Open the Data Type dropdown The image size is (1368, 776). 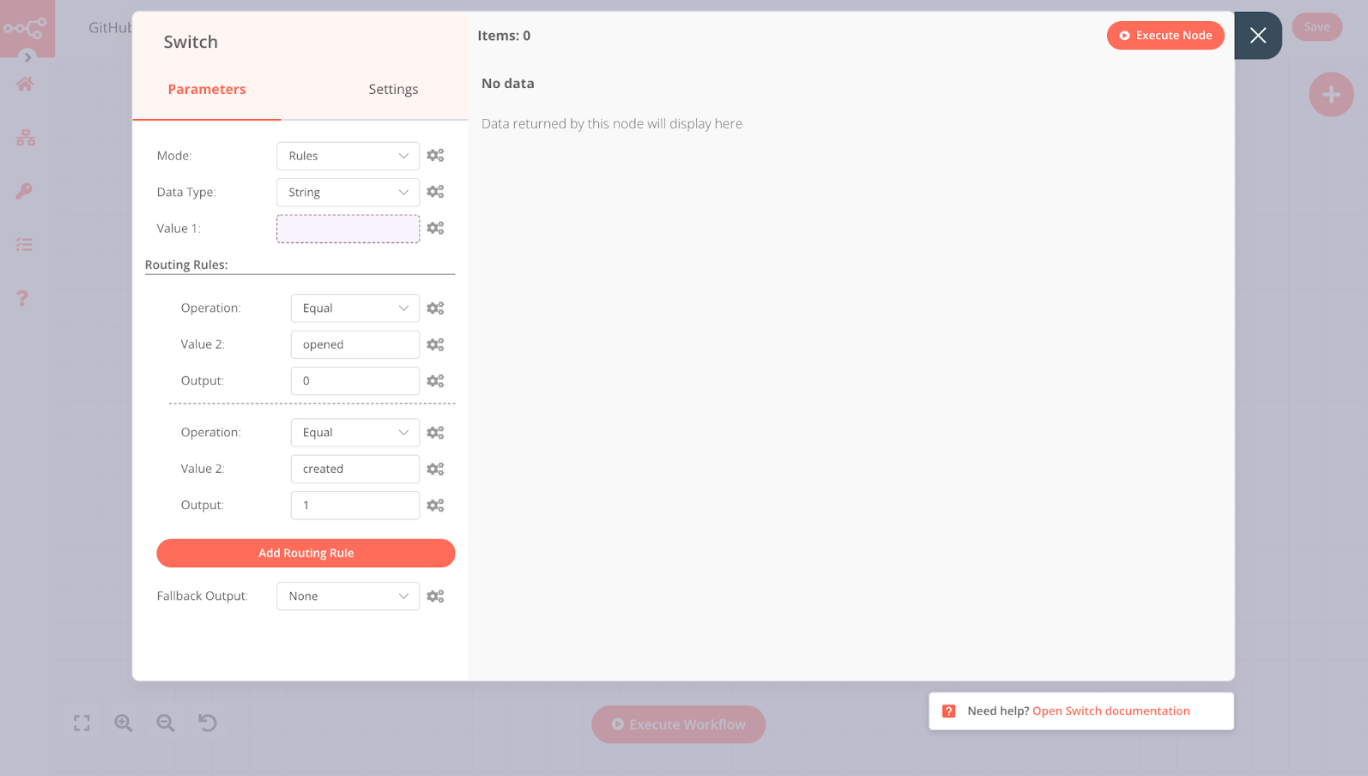pos(347,191)
